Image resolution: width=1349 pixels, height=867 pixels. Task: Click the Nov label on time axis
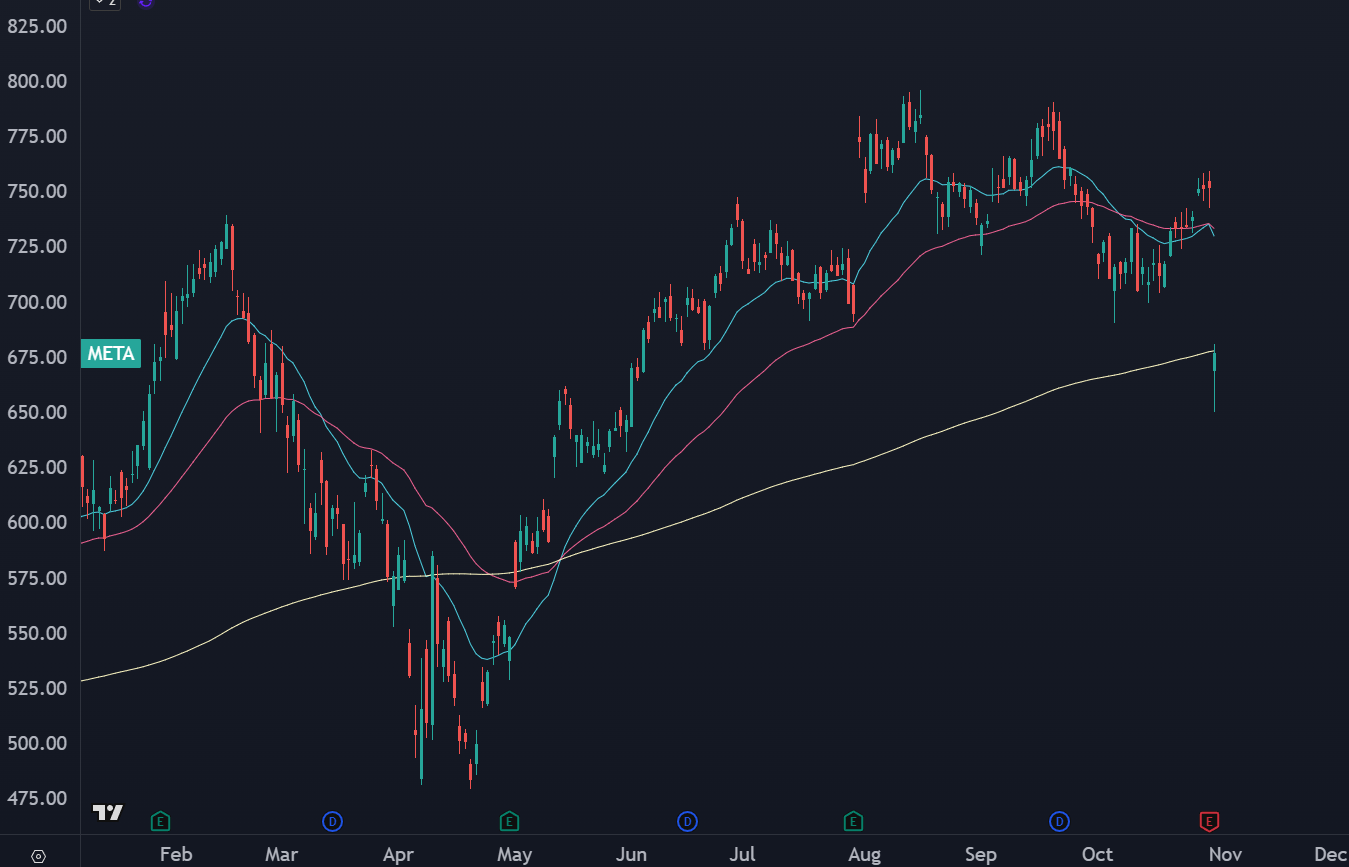click(1225, 854)
